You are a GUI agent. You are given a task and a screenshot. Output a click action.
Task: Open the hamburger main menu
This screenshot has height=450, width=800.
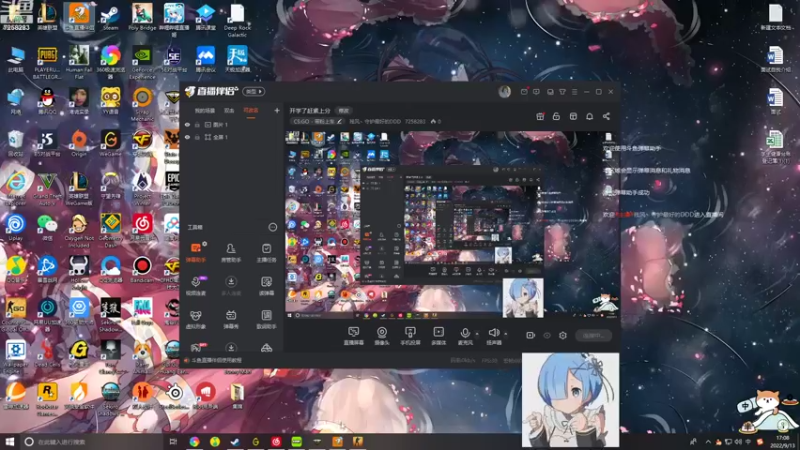coord(574,92)
